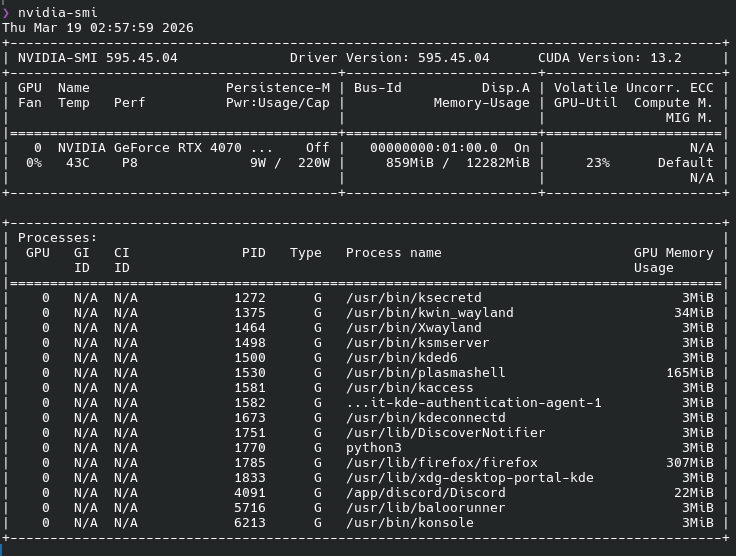Screen dimensions: 736x556
Task: Click PID '1272' of ksecretd
Action: 250,298
